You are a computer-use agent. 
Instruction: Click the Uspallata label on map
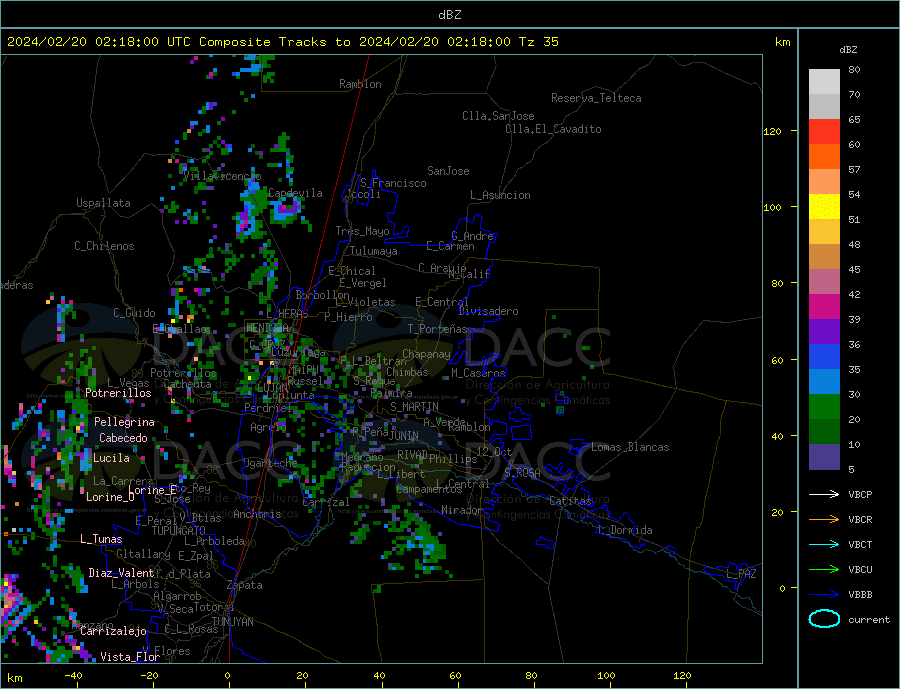[103, 203]
